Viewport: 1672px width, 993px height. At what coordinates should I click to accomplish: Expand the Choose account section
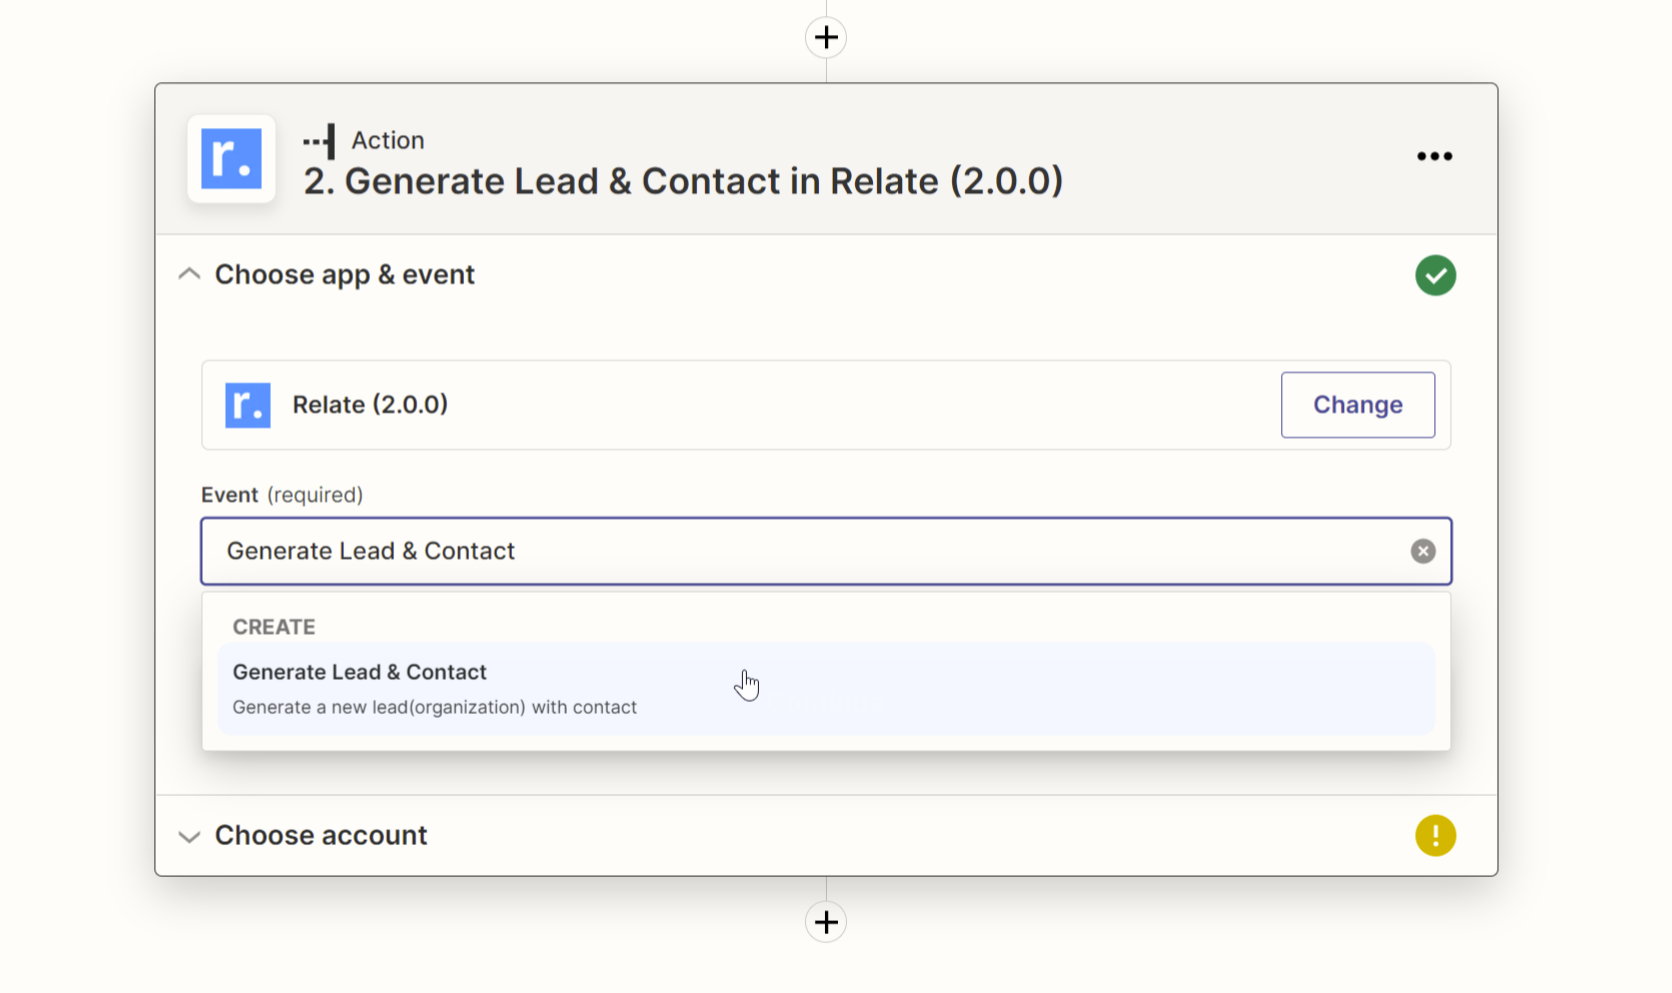(x=189, y=836)
